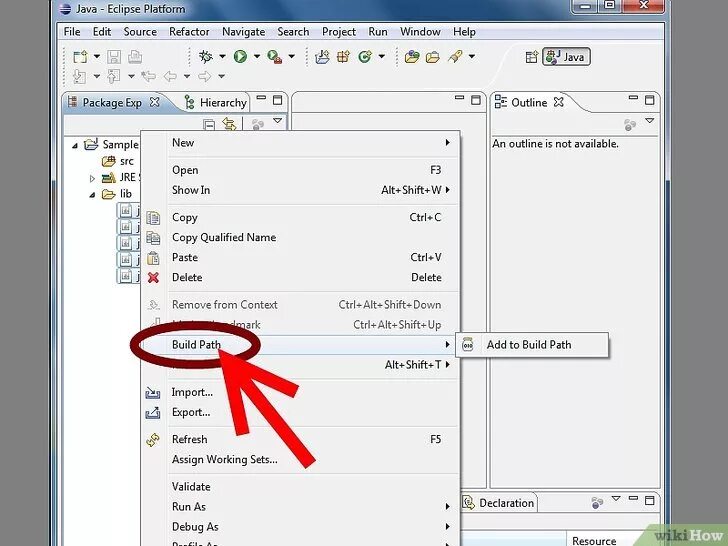Select Build Path in context menu

click(301, 344)
